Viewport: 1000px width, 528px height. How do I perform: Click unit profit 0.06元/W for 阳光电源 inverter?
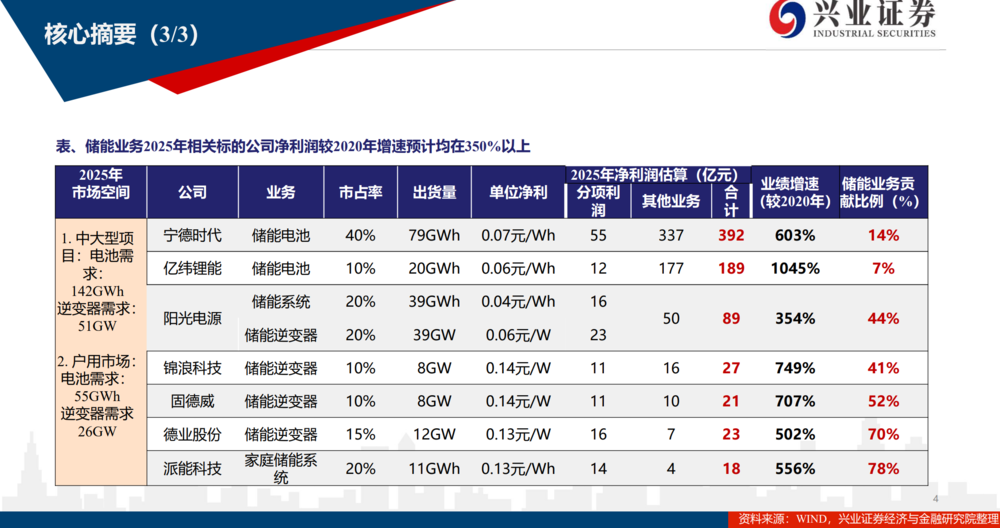pyautogui.click(x=518, y=335)
